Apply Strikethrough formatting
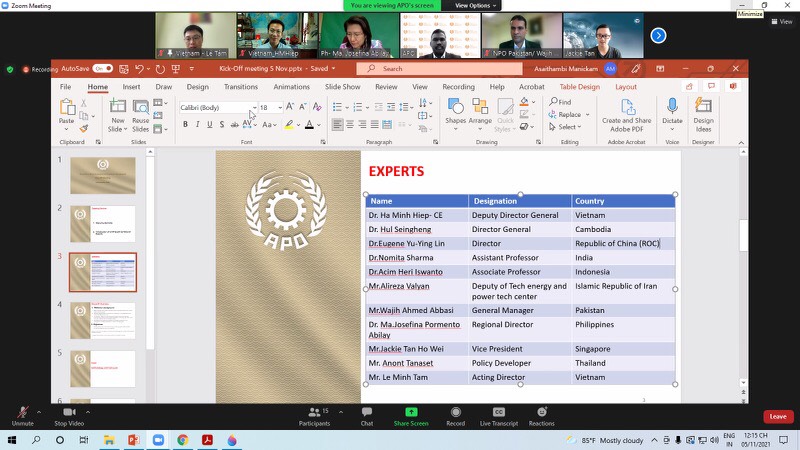This screenshot has height=450, width=800. coord(234,124)
